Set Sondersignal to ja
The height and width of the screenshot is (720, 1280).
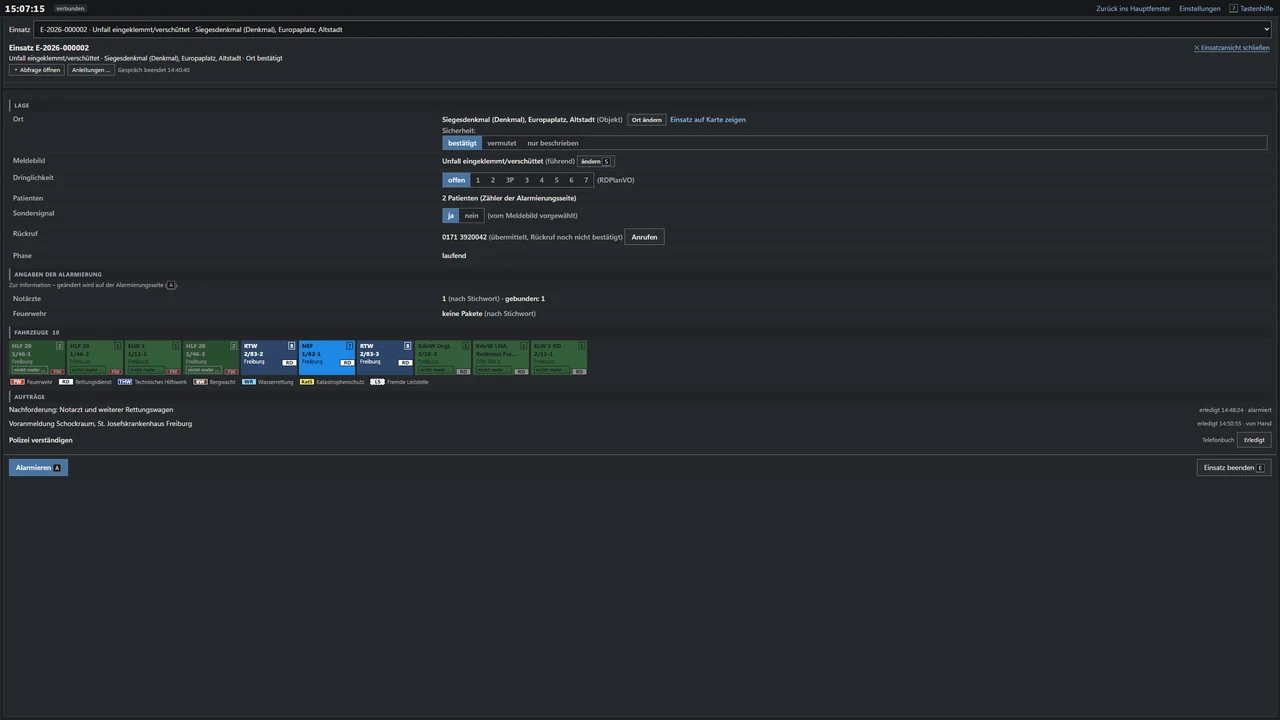pos(451,216)
